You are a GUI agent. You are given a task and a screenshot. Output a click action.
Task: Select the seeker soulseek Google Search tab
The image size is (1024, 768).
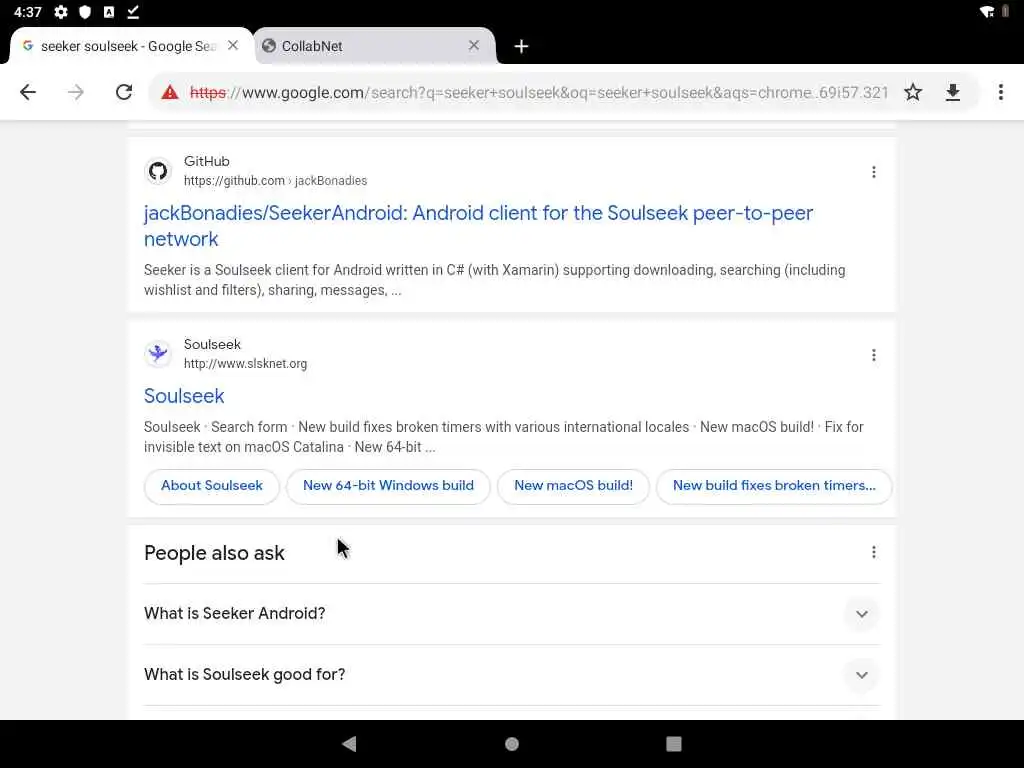(x=131, y=46)
